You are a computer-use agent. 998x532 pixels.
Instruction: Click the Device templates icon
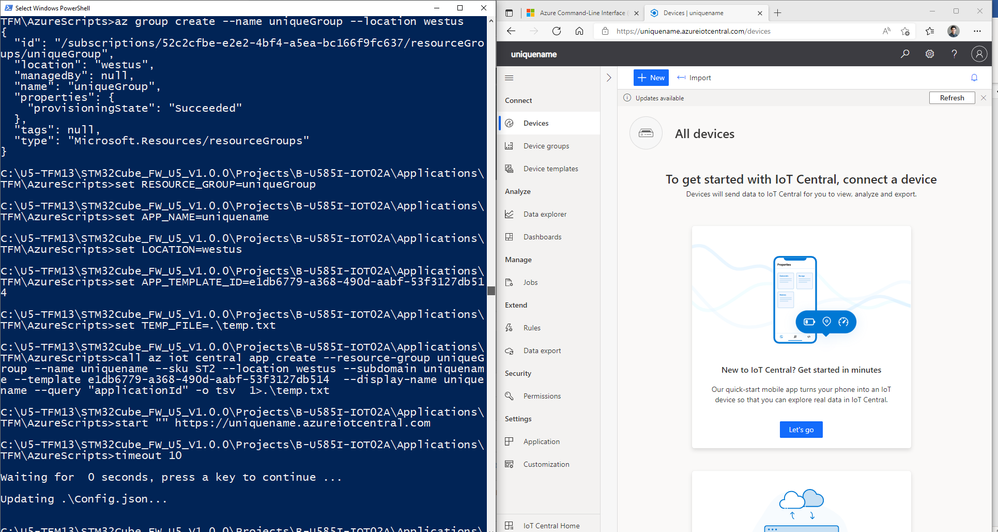pyautogui.click(x=509, y=169)
